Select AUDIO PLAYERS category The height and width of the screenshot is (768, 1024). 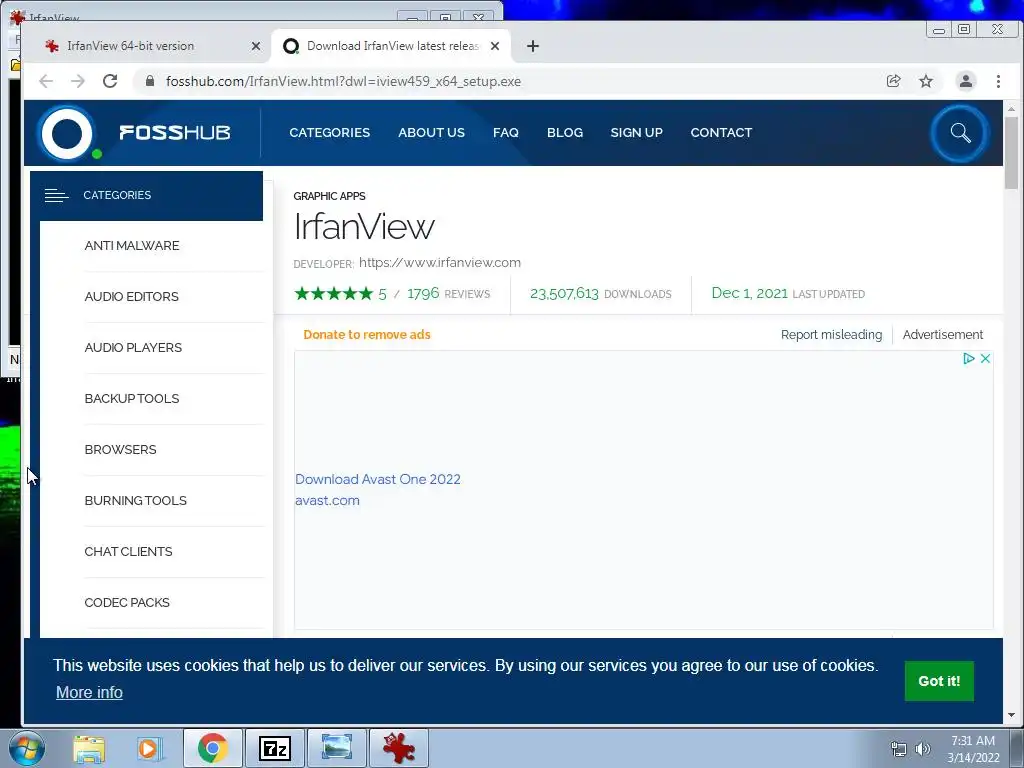pyautogui.click(x=133, y=347)
